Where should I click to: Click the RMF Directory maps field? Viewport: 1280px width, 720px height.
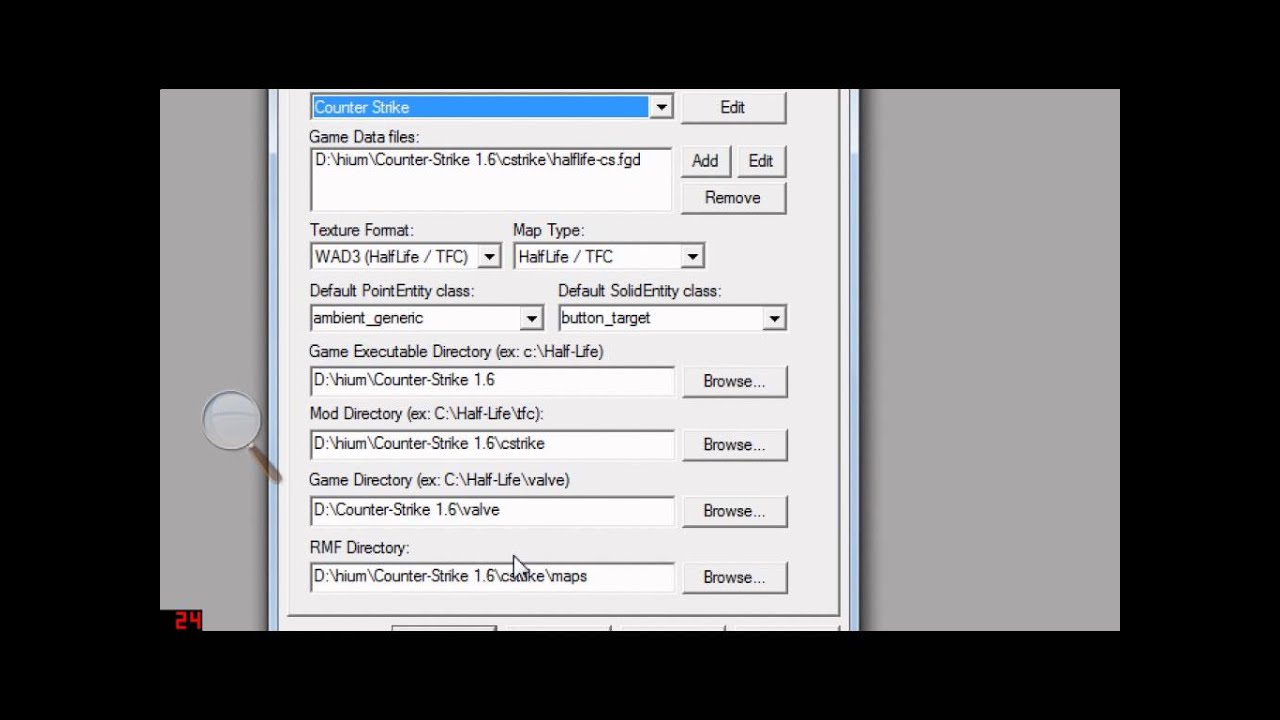pyautogui.click(x=492, y=577)
